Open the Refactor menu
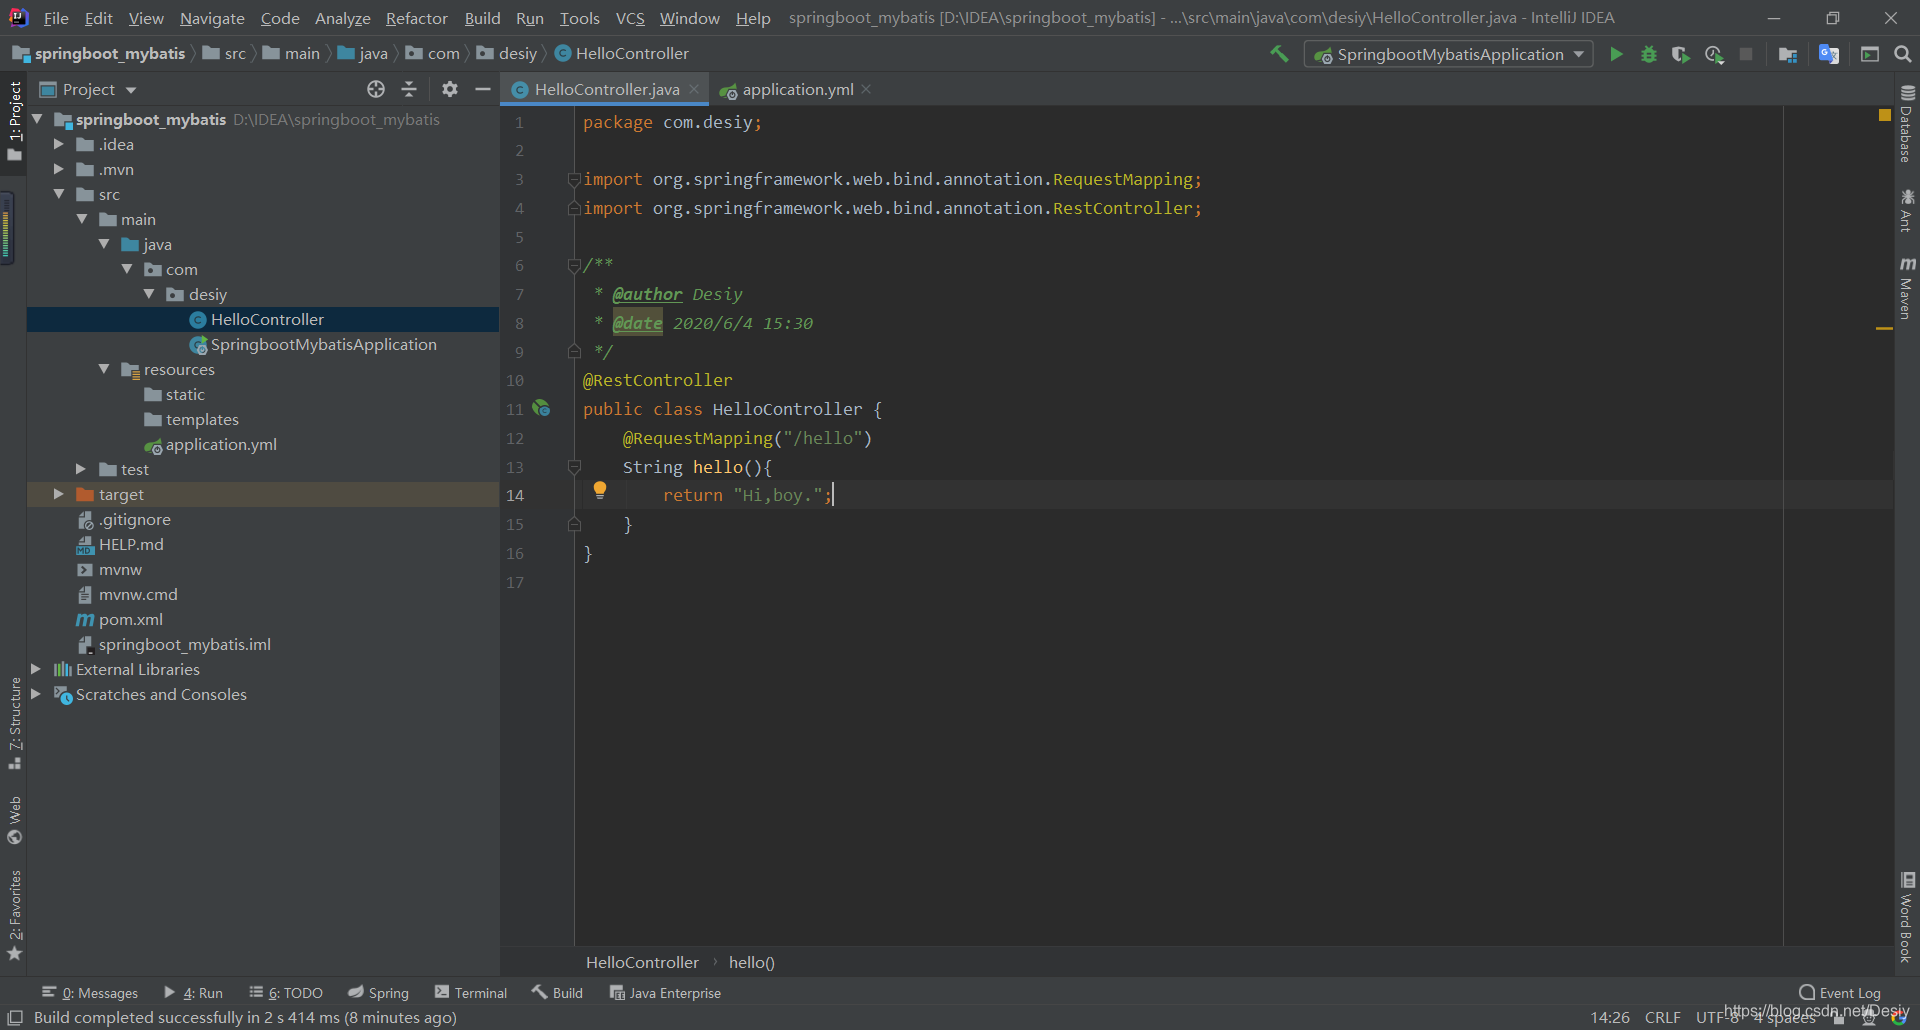The height and width of the screenshot is (1030, 1920). [416, 18]
